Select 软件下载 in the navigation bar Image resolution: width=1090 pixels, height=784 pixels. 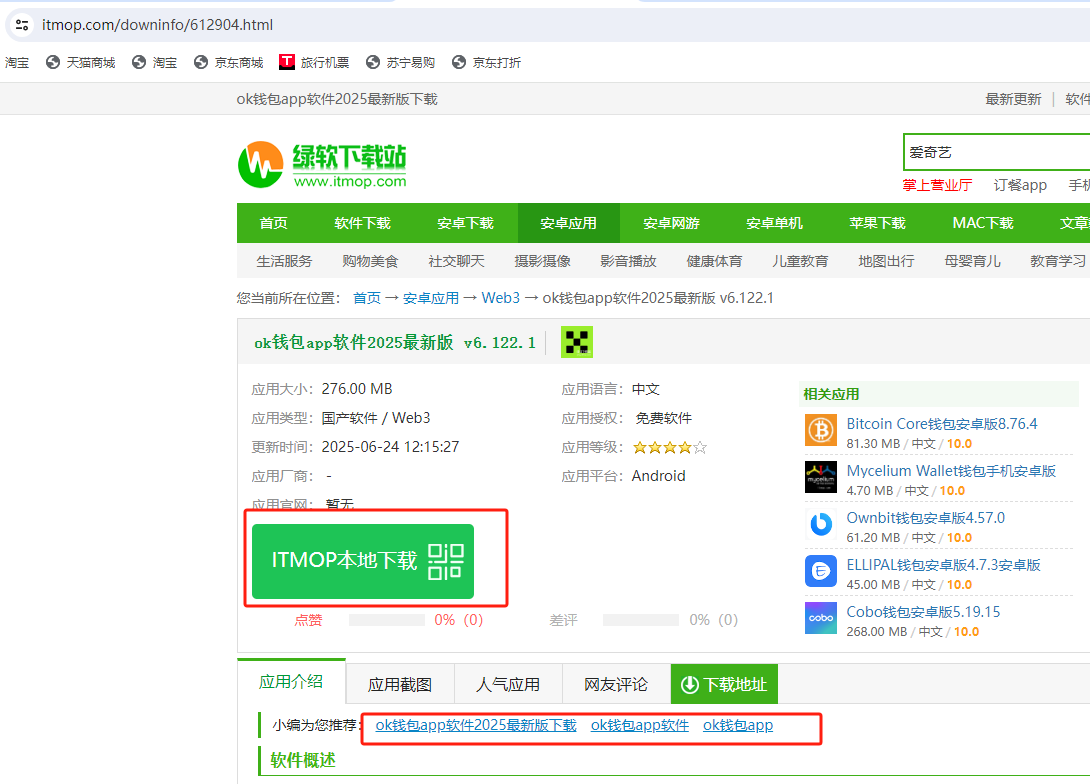[362, 223]
